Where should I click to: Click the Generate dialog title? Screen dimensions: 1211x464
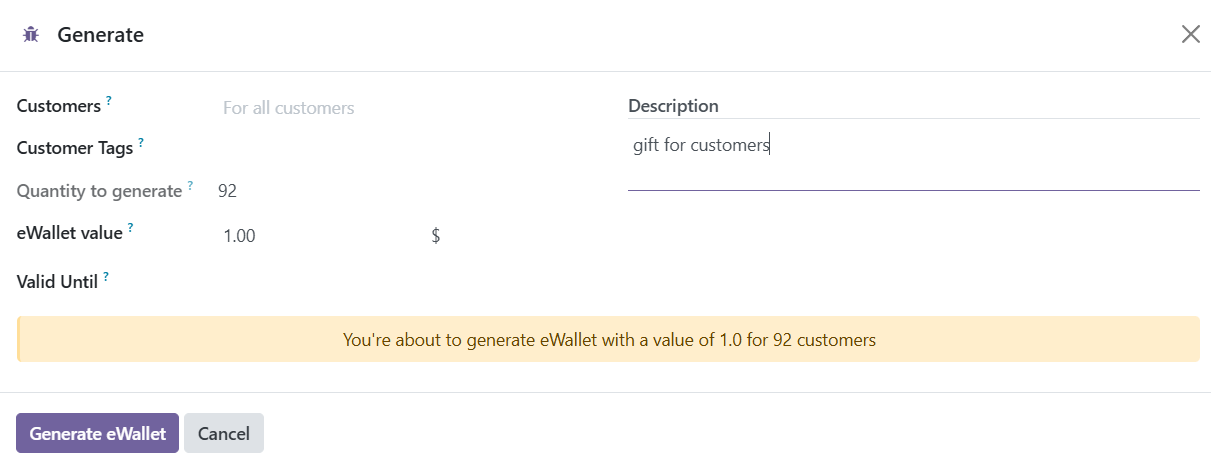pyautogui.click(x=100, y=35)
